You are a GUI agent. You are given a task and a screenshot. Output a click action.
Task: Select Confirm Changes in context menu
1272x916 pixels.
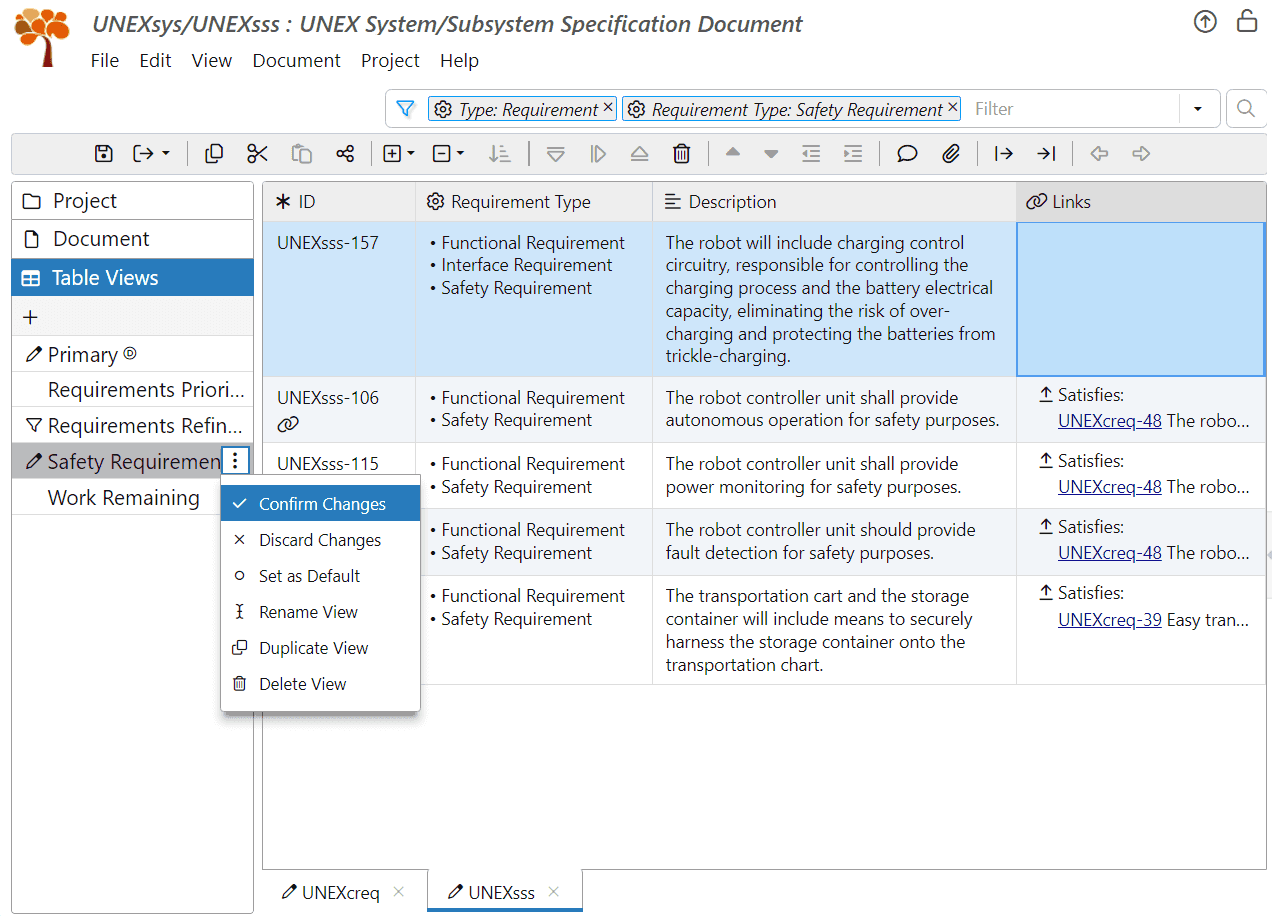coord(320,504)
